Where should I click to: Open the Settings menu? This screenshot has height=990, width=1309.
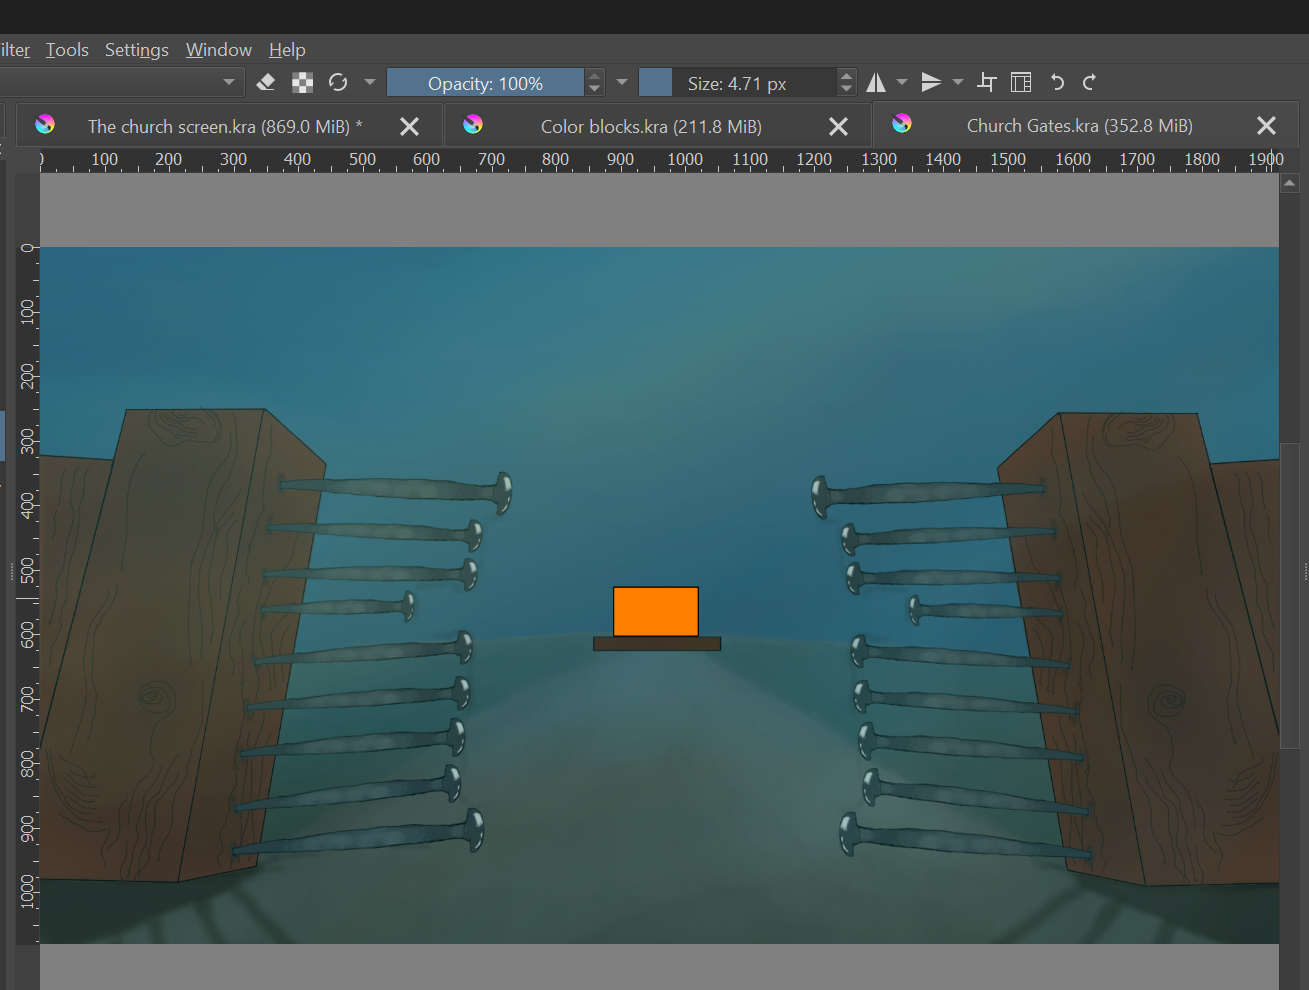click(136, 49)
